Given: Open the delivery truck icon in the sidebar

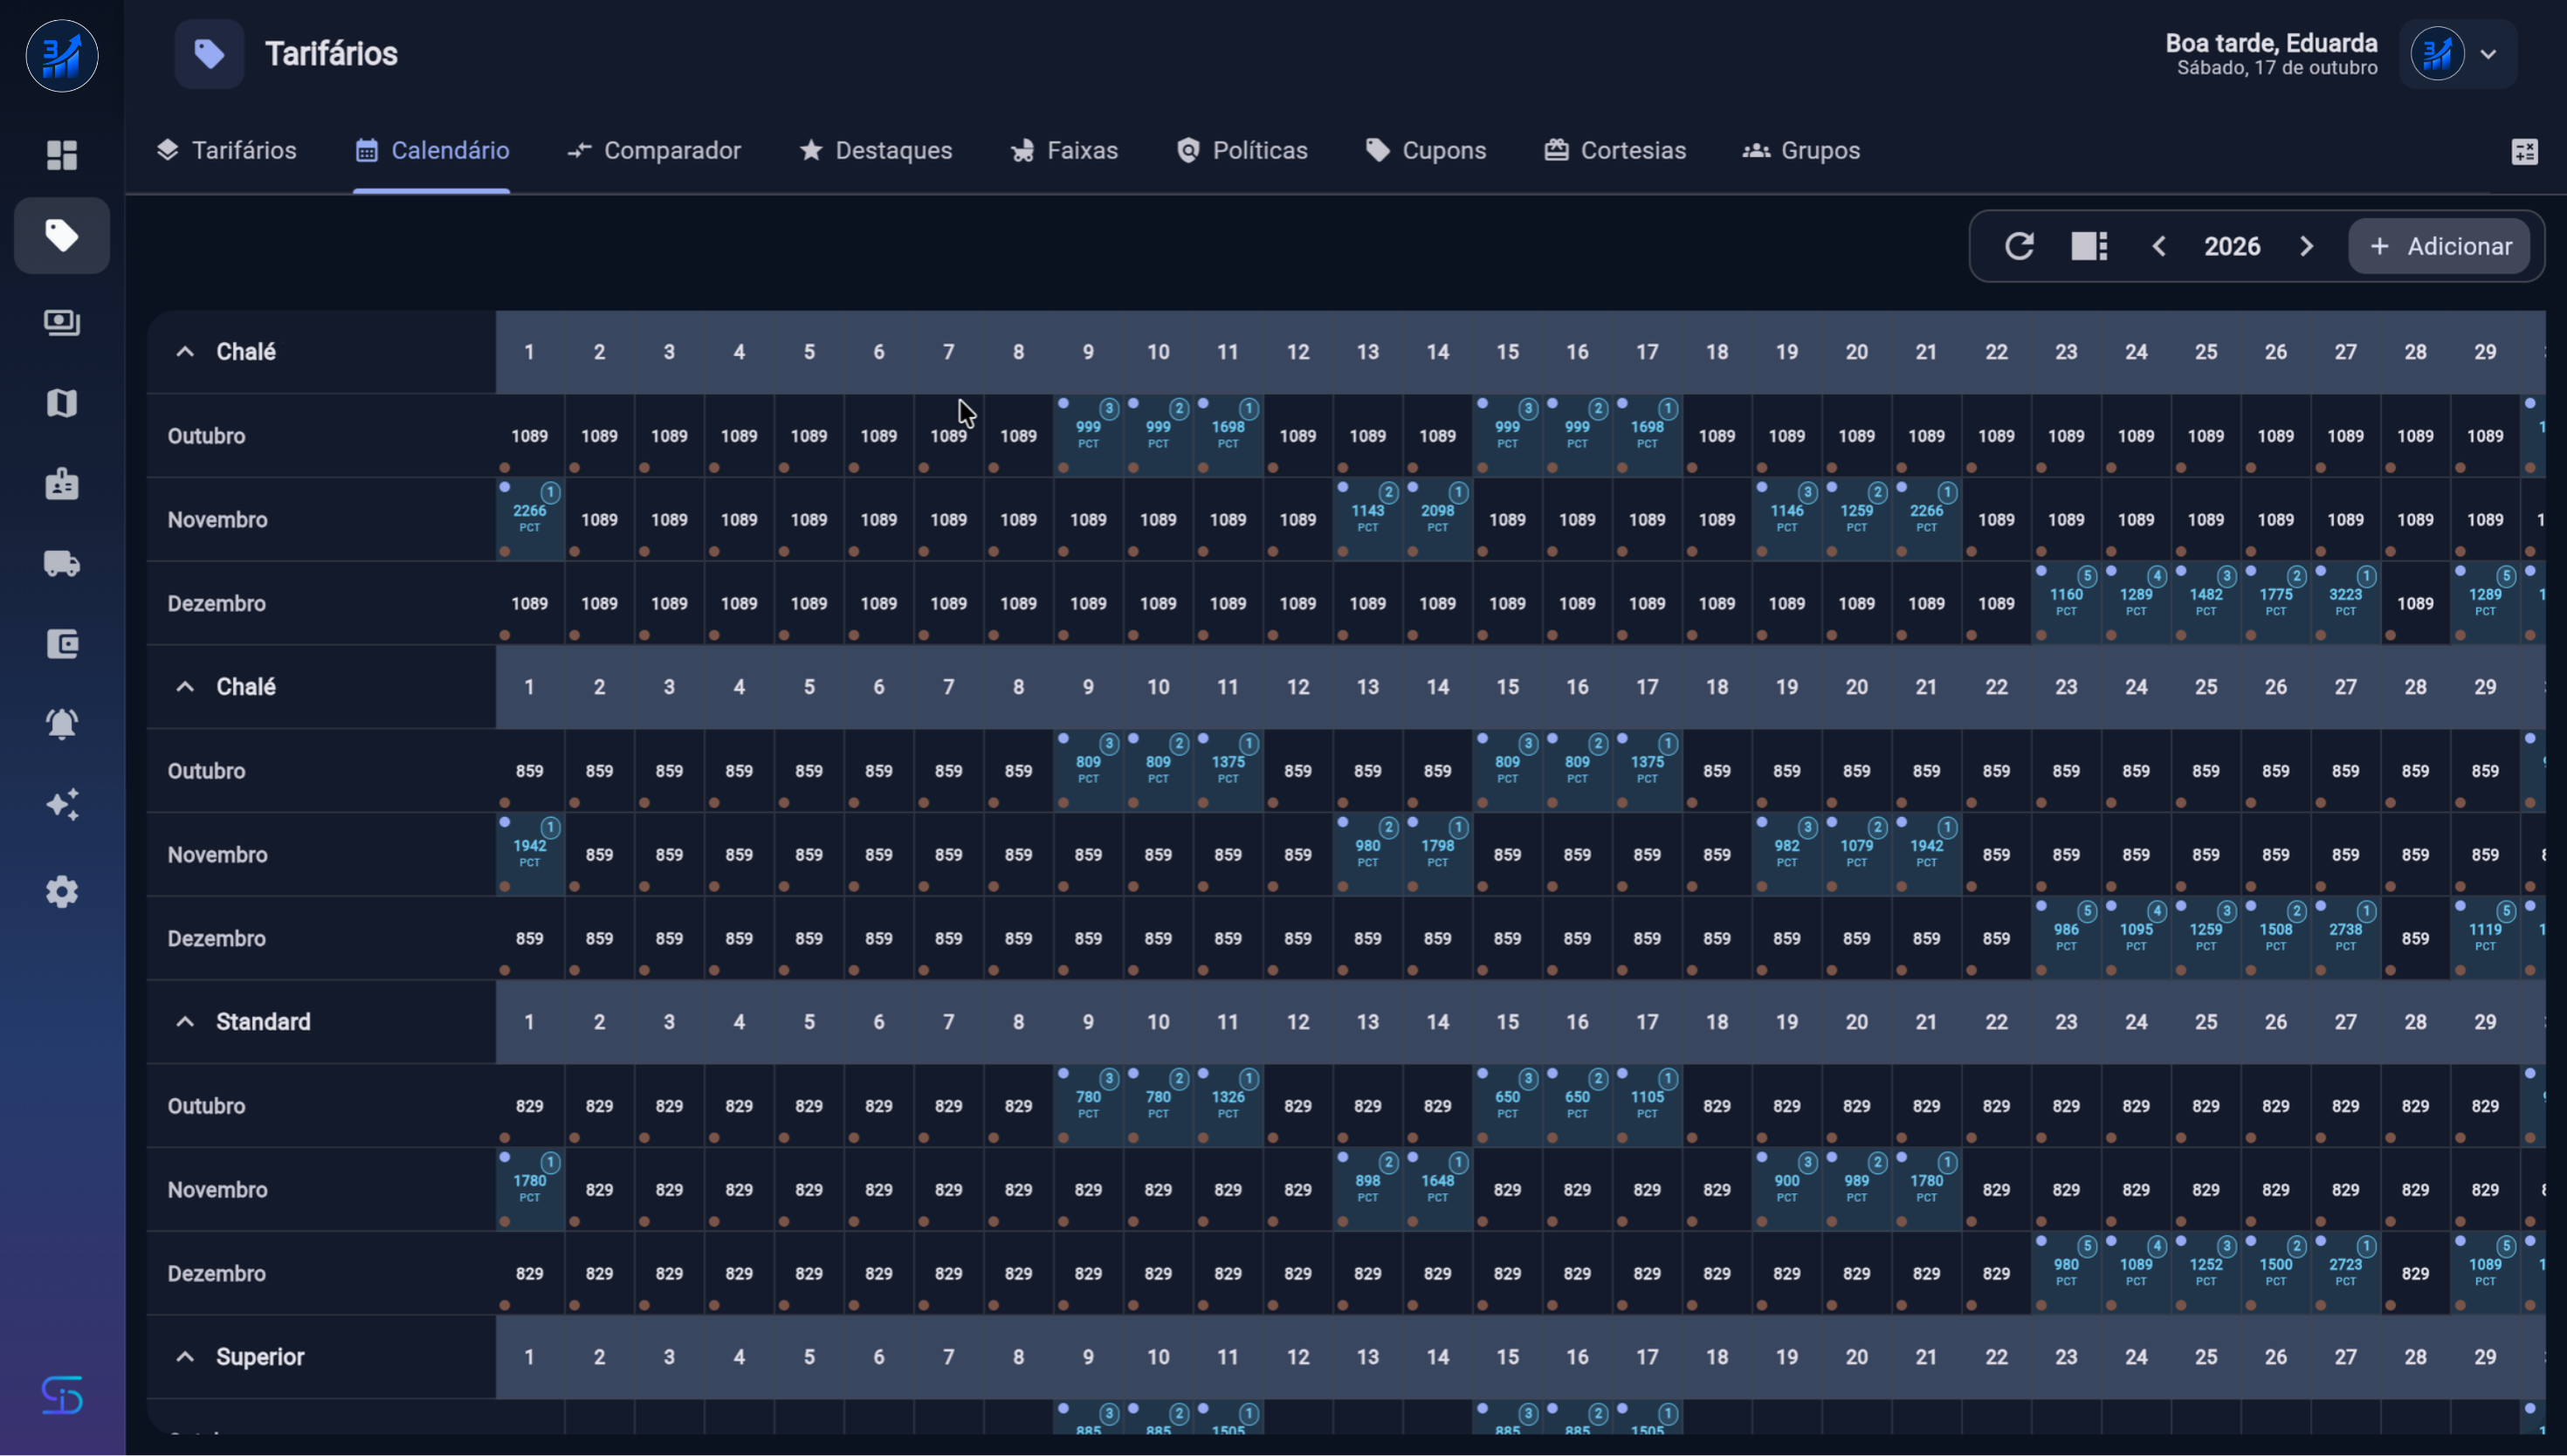Looking at the screenshot, I should (x=62, y=564).
